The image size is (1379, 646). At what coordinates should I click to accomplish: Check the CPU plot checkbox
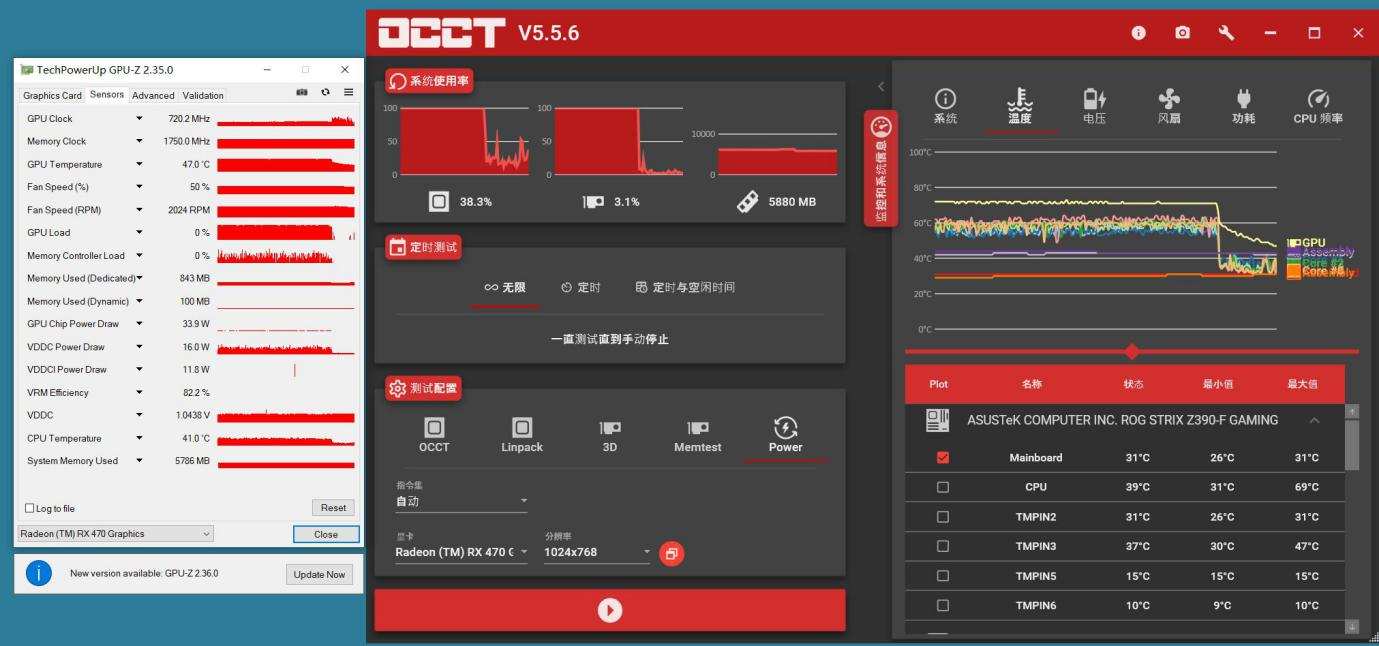pyautogui.click(x=942, y=487)
